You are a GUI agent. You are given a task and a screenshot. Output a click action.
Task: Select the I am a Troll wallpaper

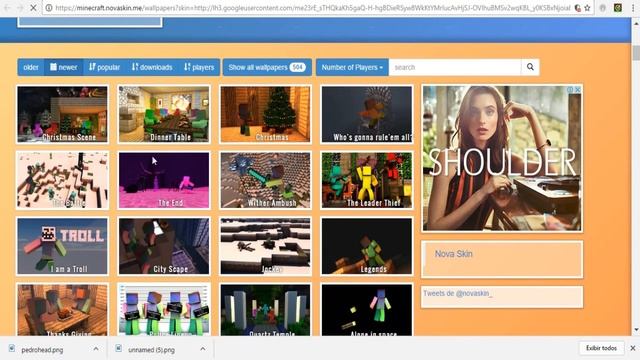click(x=62, y=246)
